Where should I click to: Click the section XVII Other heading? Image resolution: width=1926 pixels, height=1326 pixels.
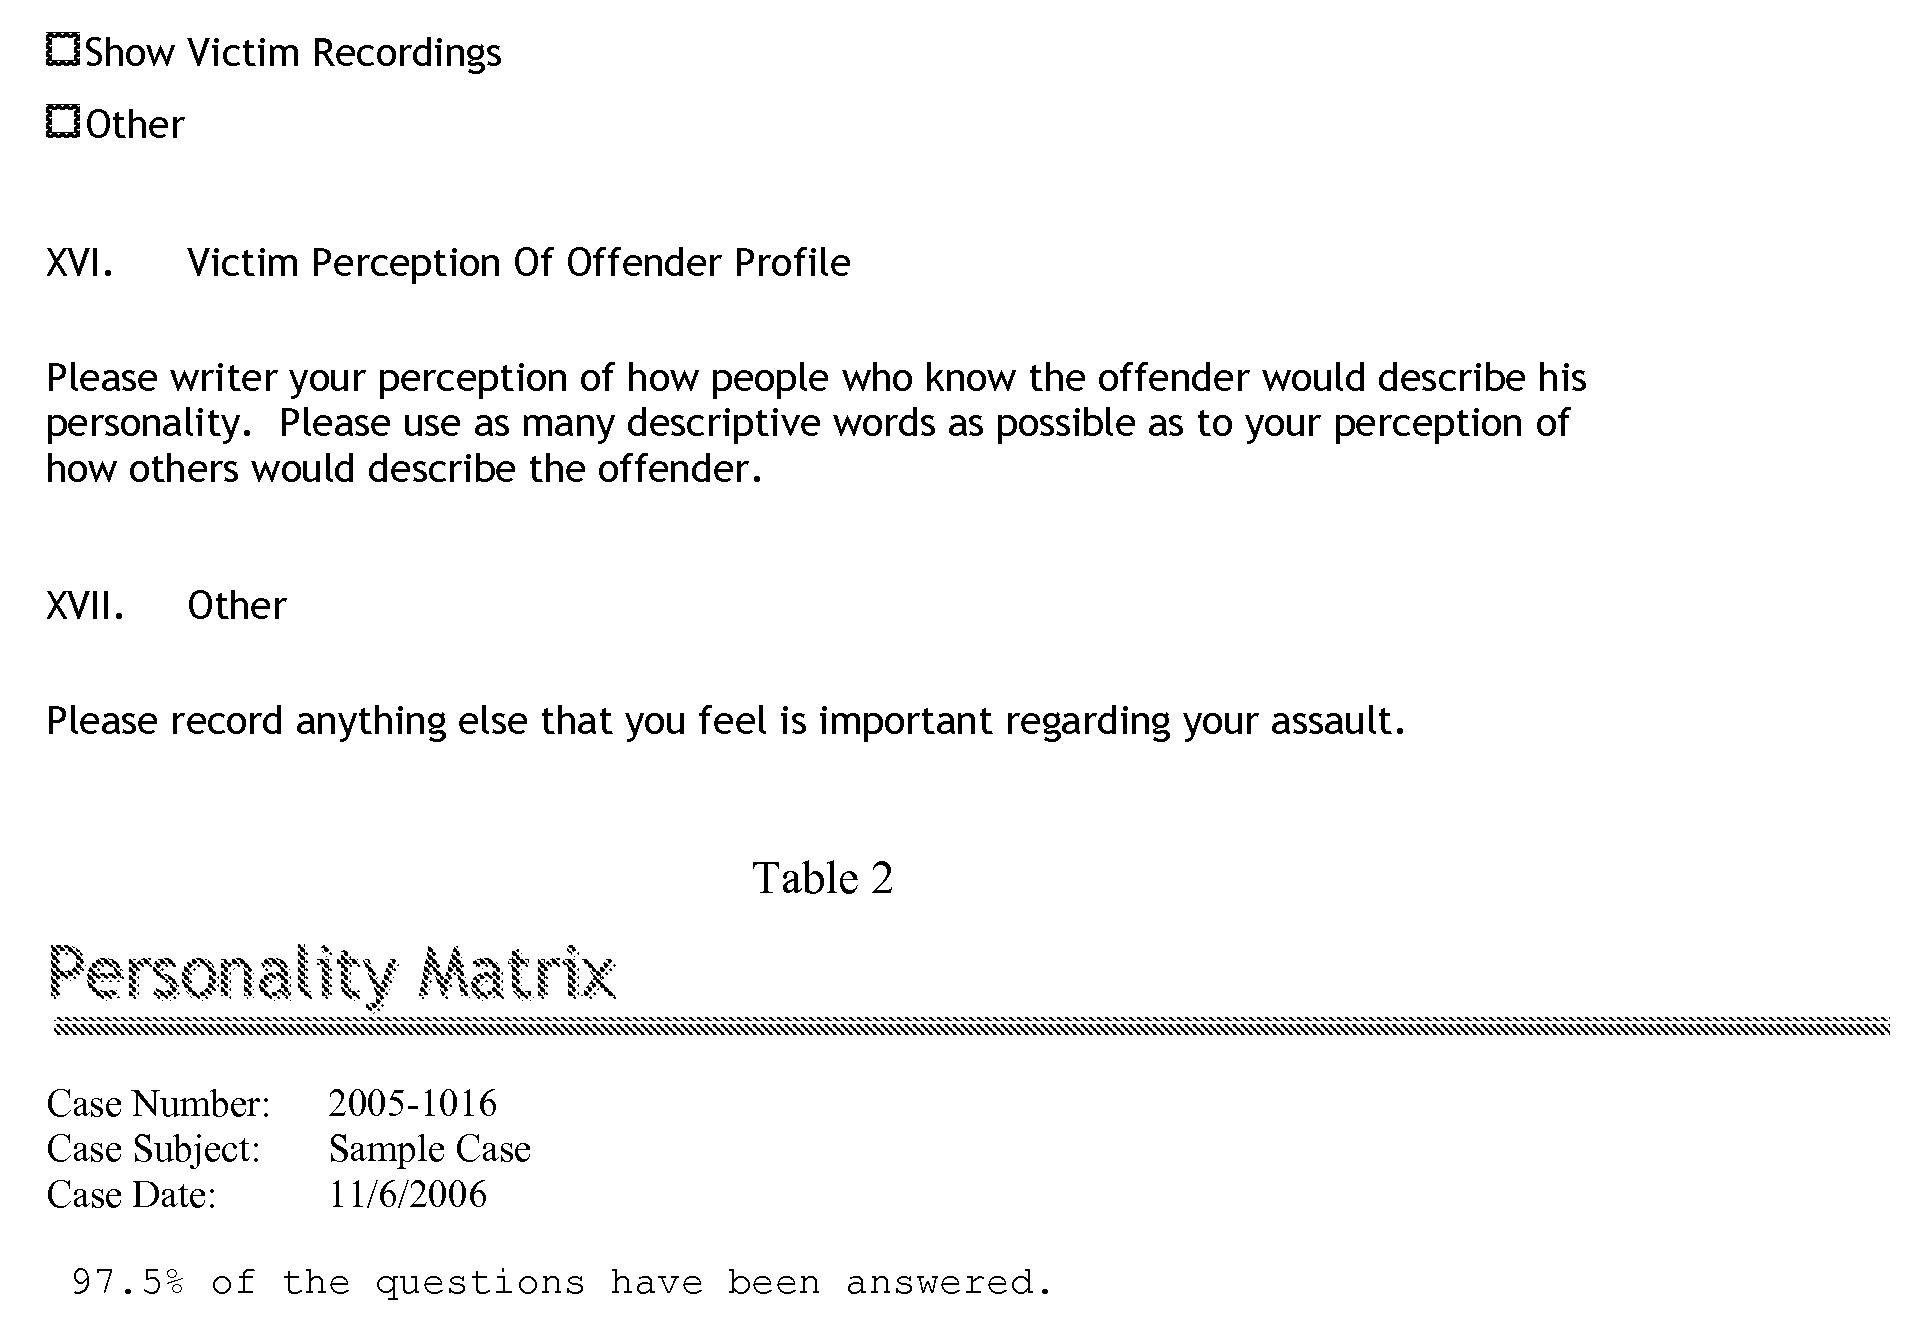(x=237, y=606)
